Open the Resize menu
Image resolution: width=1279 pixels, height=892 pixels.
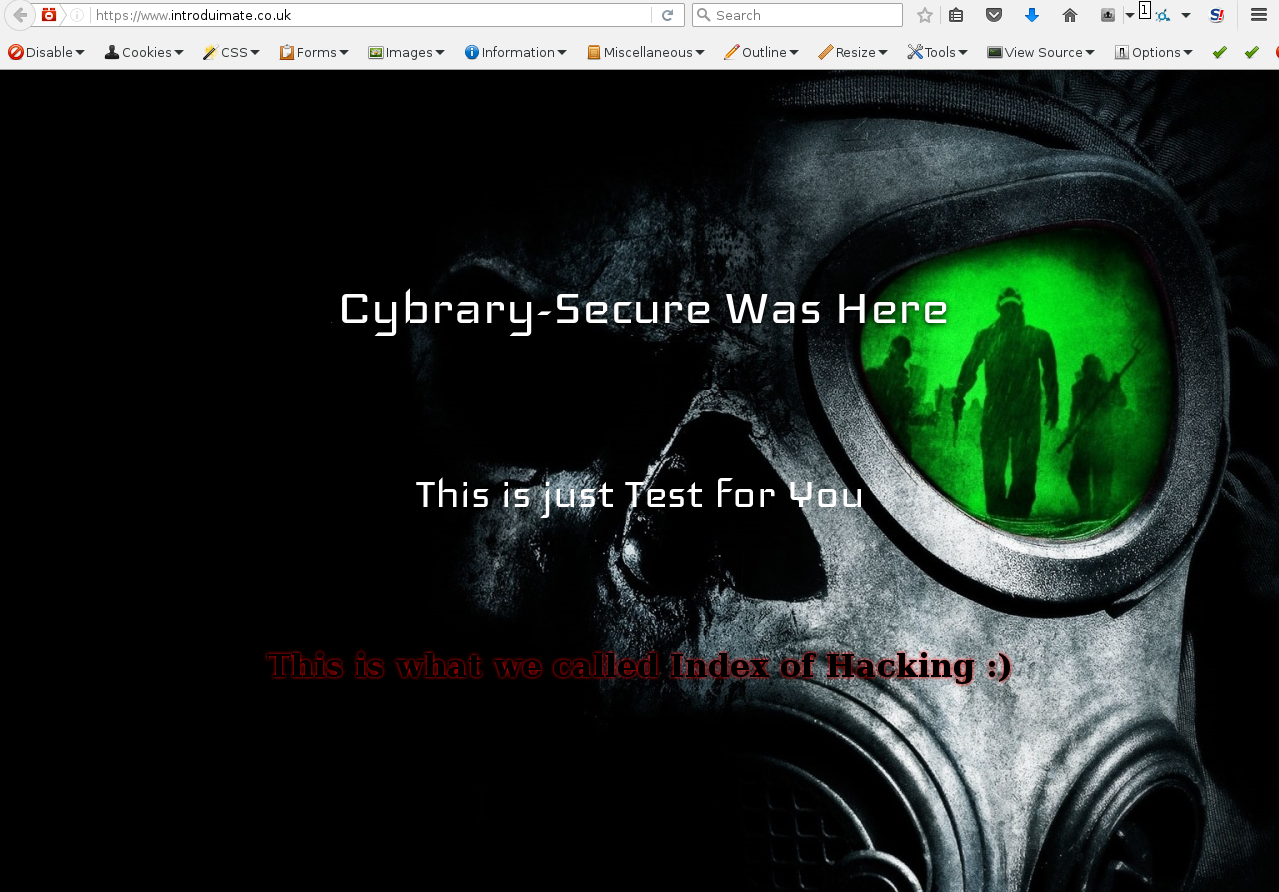852,52
